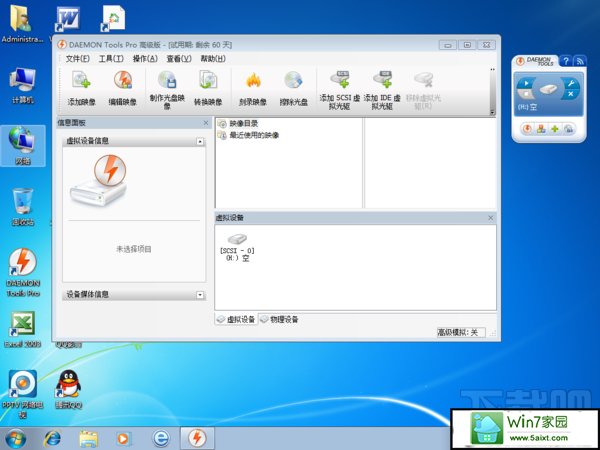Open 最近使用的映像 in the catalog tree
Screen dimensions: 600x450
[x=248, y=135]
